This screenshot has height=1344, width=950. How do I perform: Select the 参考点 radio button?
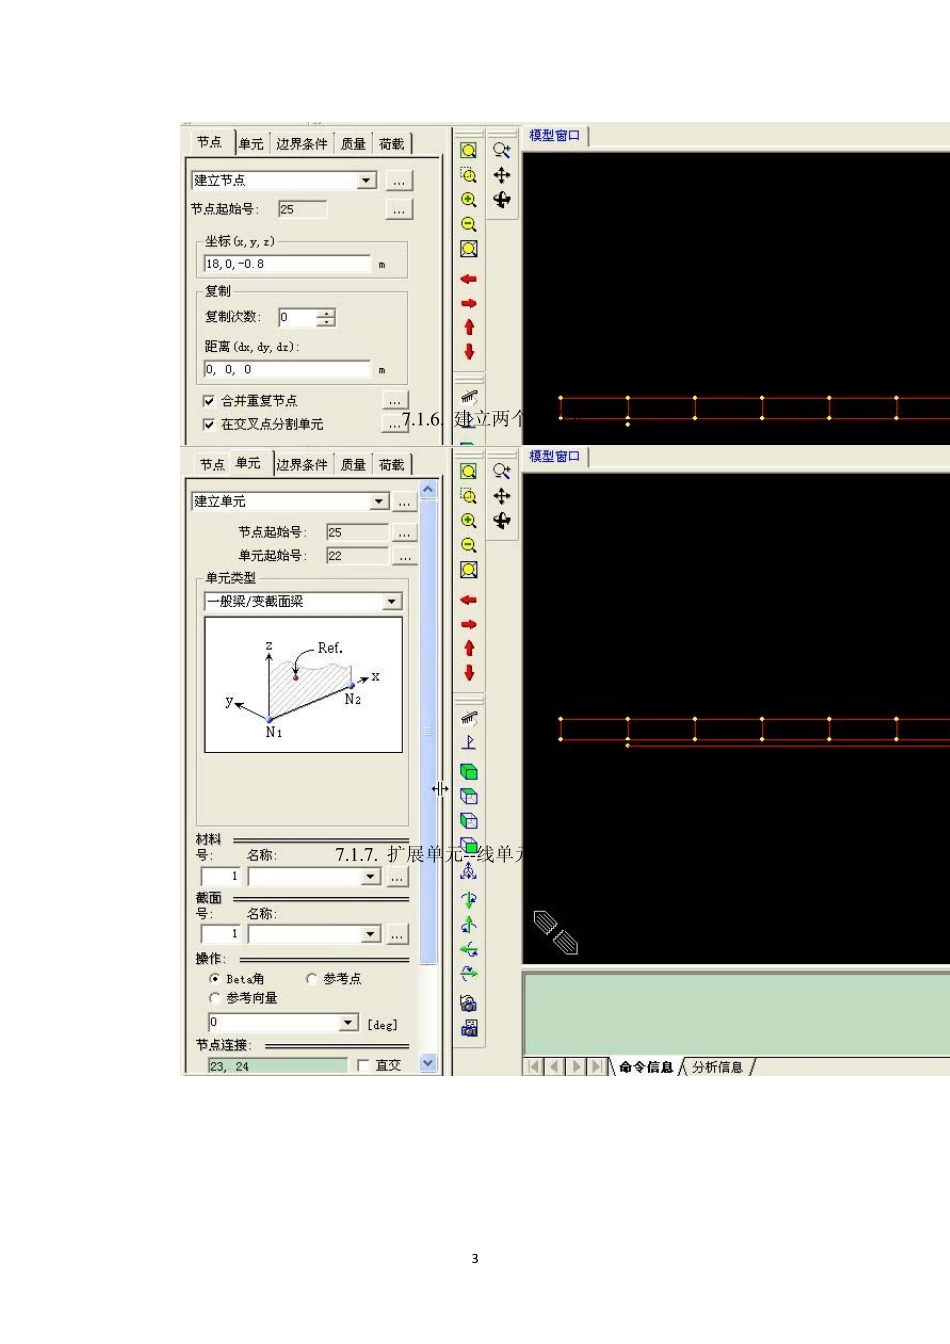click(x=312, y=979)
